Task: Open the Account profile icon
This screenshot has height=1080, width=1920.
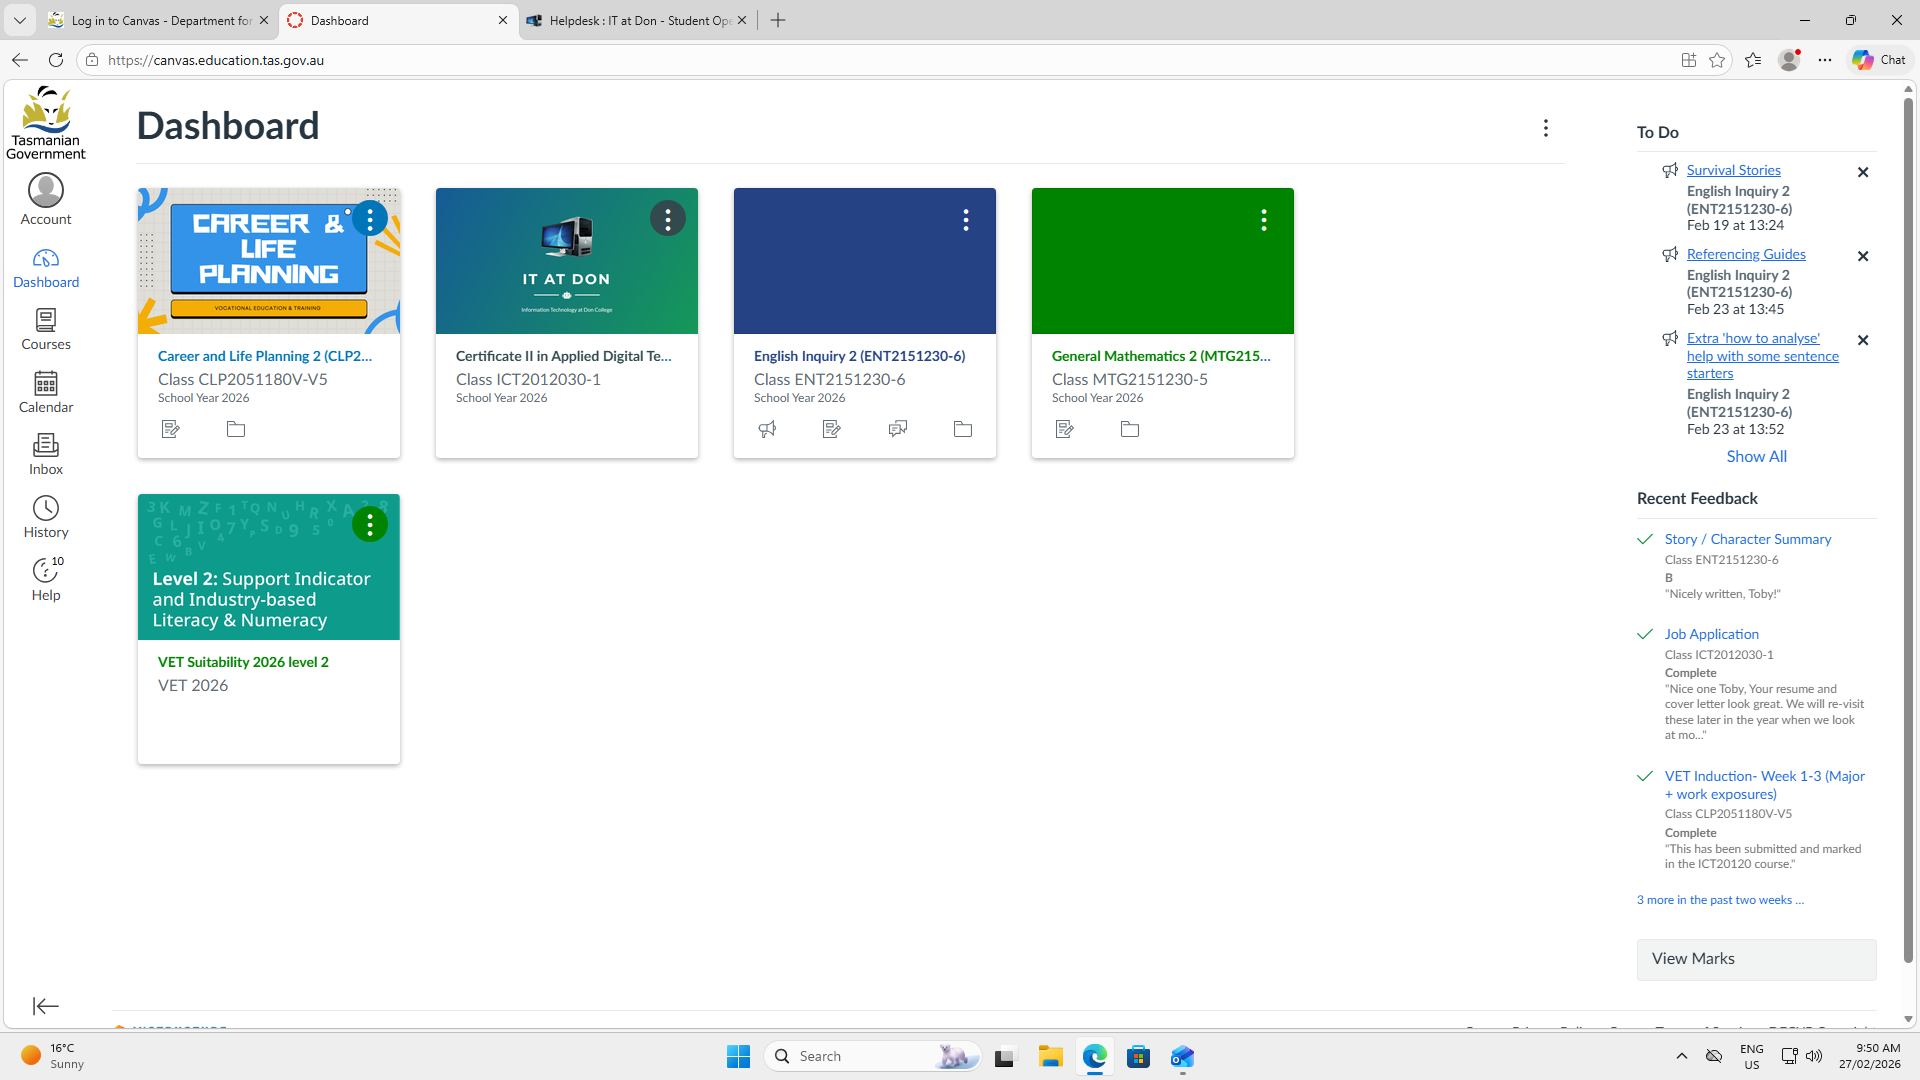Action: click(x=46, y=199)
